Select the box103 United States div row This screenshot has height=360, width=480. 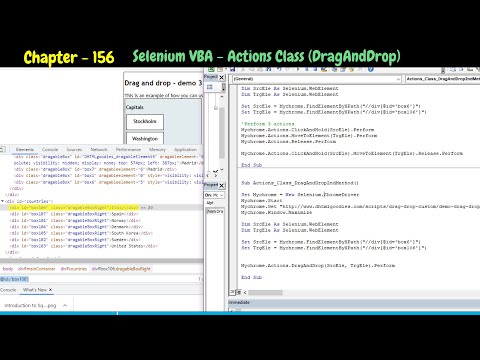(x=83, y=246)
